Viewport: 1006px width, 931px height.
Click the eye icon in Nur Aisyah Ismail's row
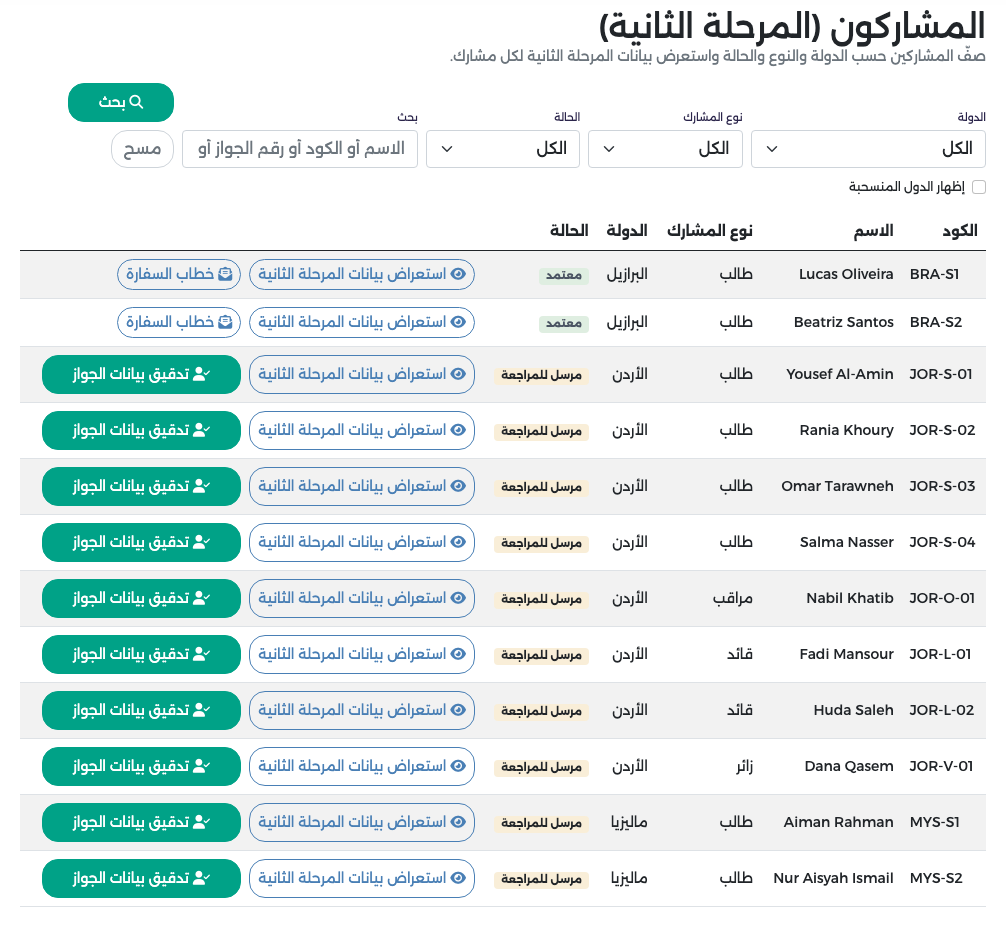(x=458, y=878)
